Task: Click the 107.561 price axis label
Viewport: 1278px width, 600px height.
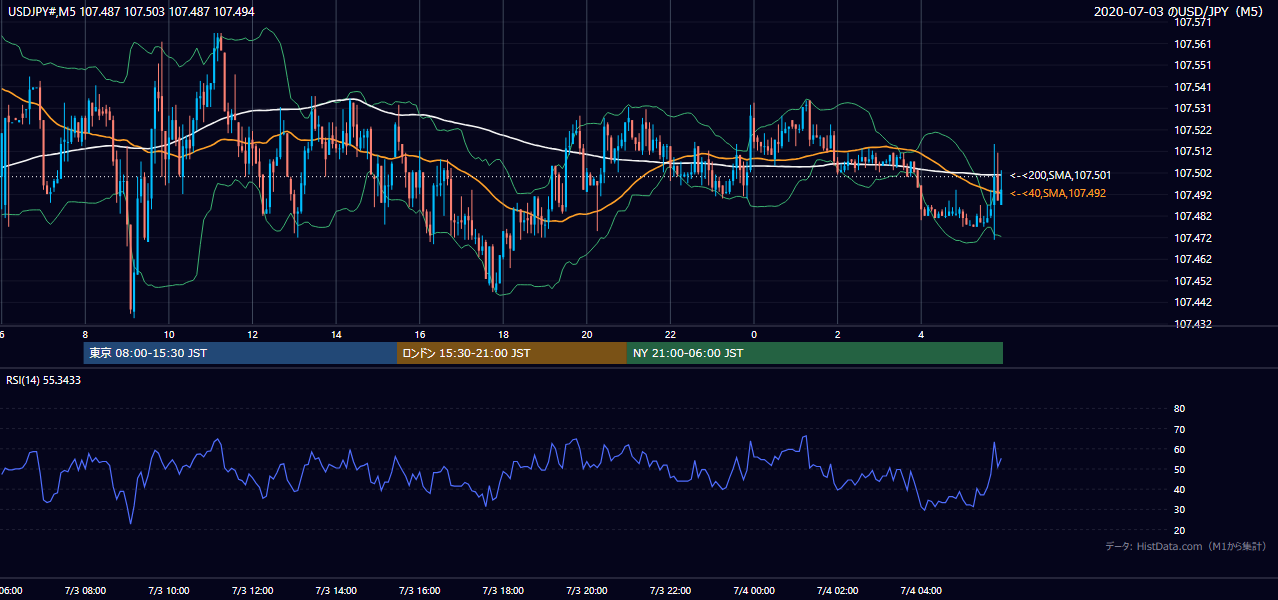Action: 1195,44
